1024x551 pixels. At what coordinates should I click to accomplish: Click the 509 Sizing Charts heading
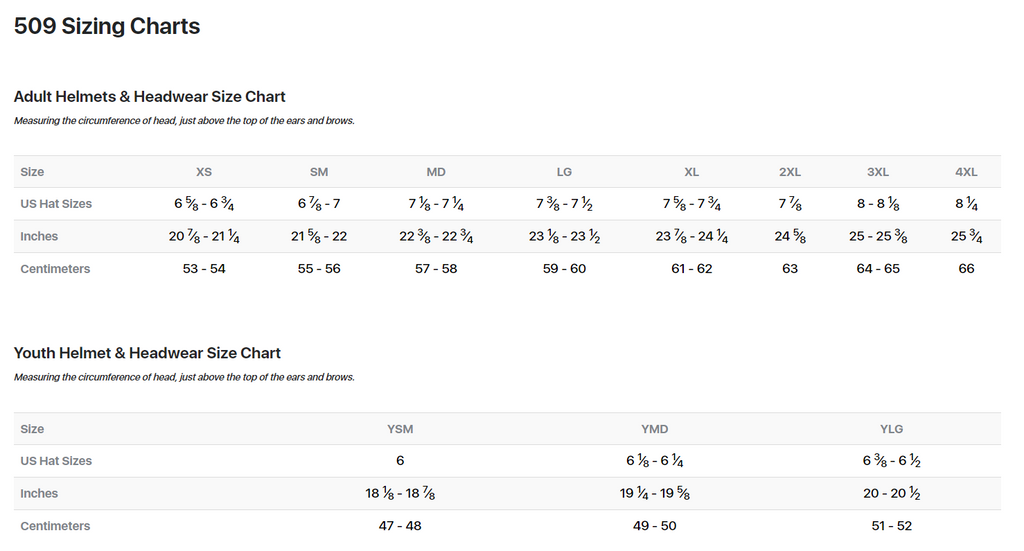click(107, 27)
